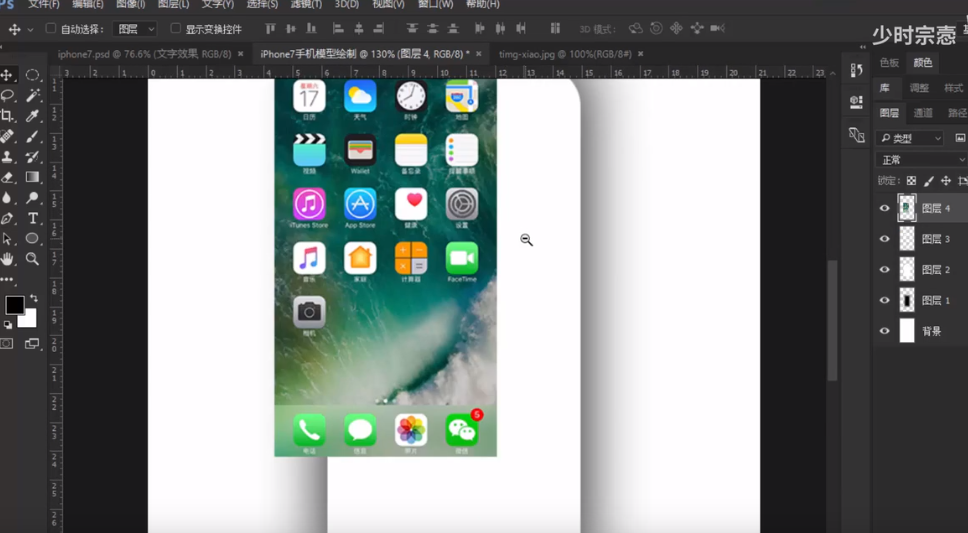Toggle lock image pixels brush icon

(x=928, y=181)
